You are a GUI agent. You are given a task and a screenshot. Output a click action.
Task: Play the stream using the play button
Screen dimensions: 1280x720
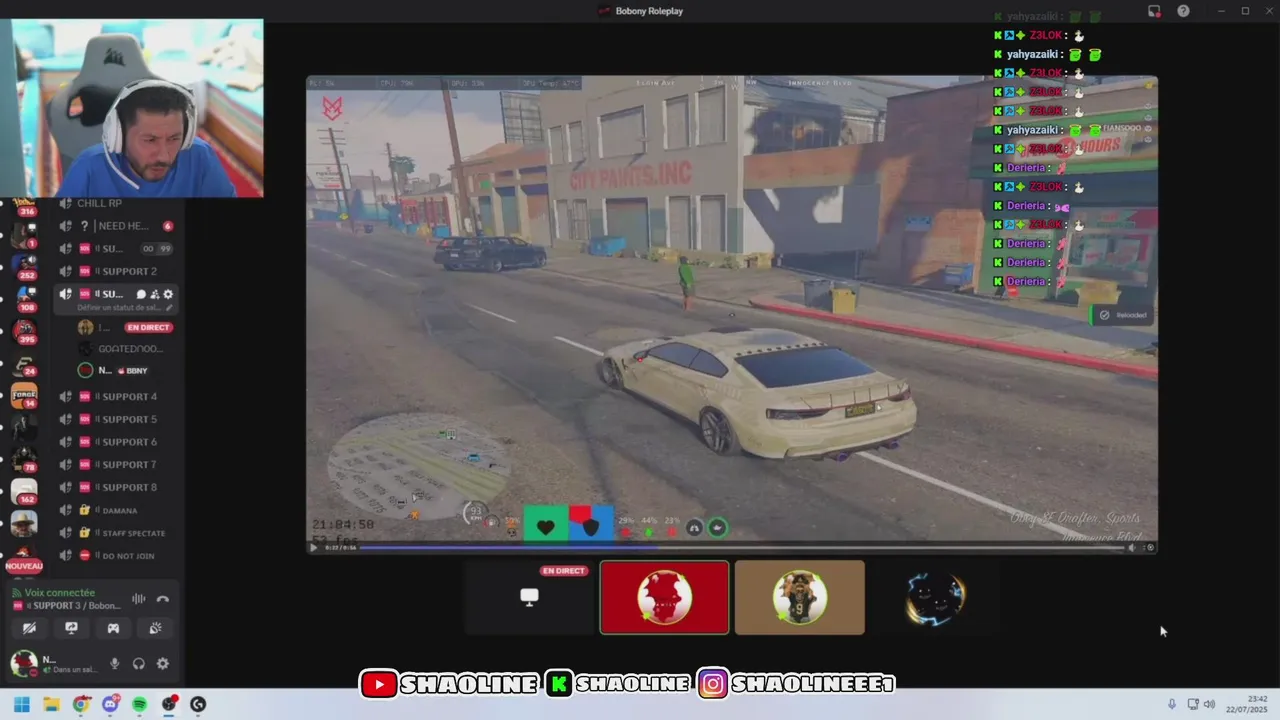pyautogui.click(x=314, y=547)
